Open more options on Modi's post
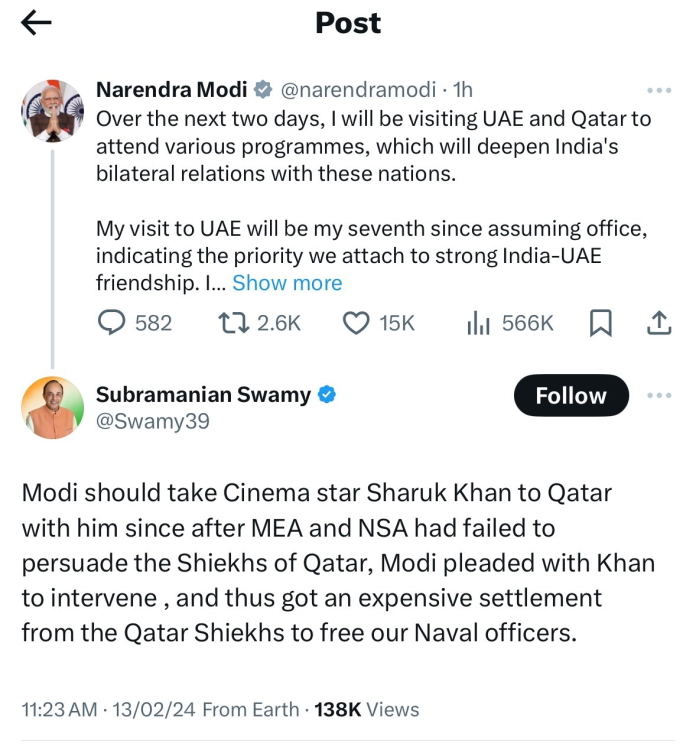Viewport: 696px width, 750px height. point(659,90)
